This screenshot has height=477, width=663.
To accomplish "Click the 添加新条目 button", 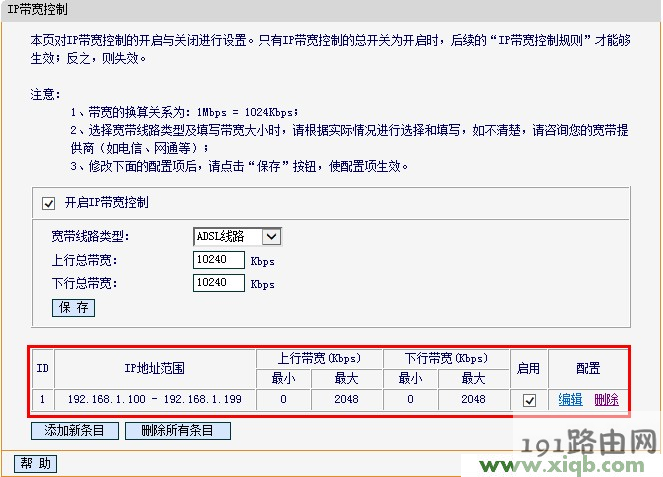I will [x=75, y=430].
